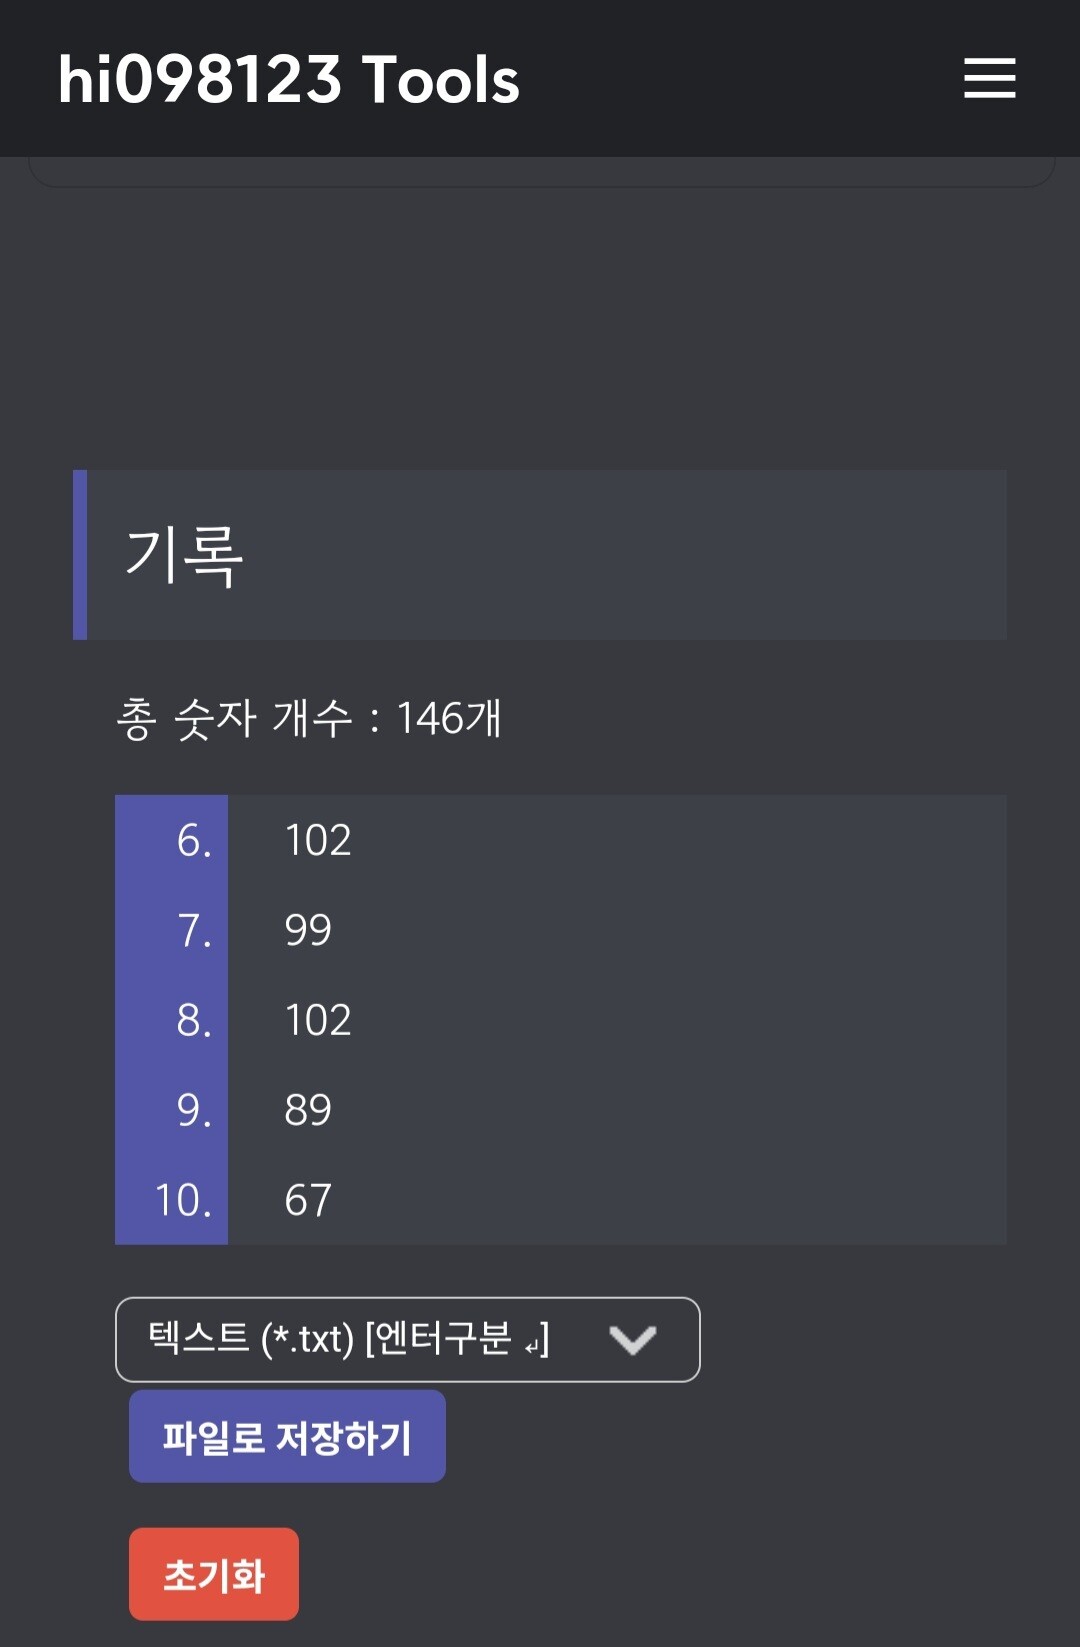Viewport: 1080px width, 1647px height.
Task: Click the 총 숫자 개수 : 146개 text
Action: point(308,718)
